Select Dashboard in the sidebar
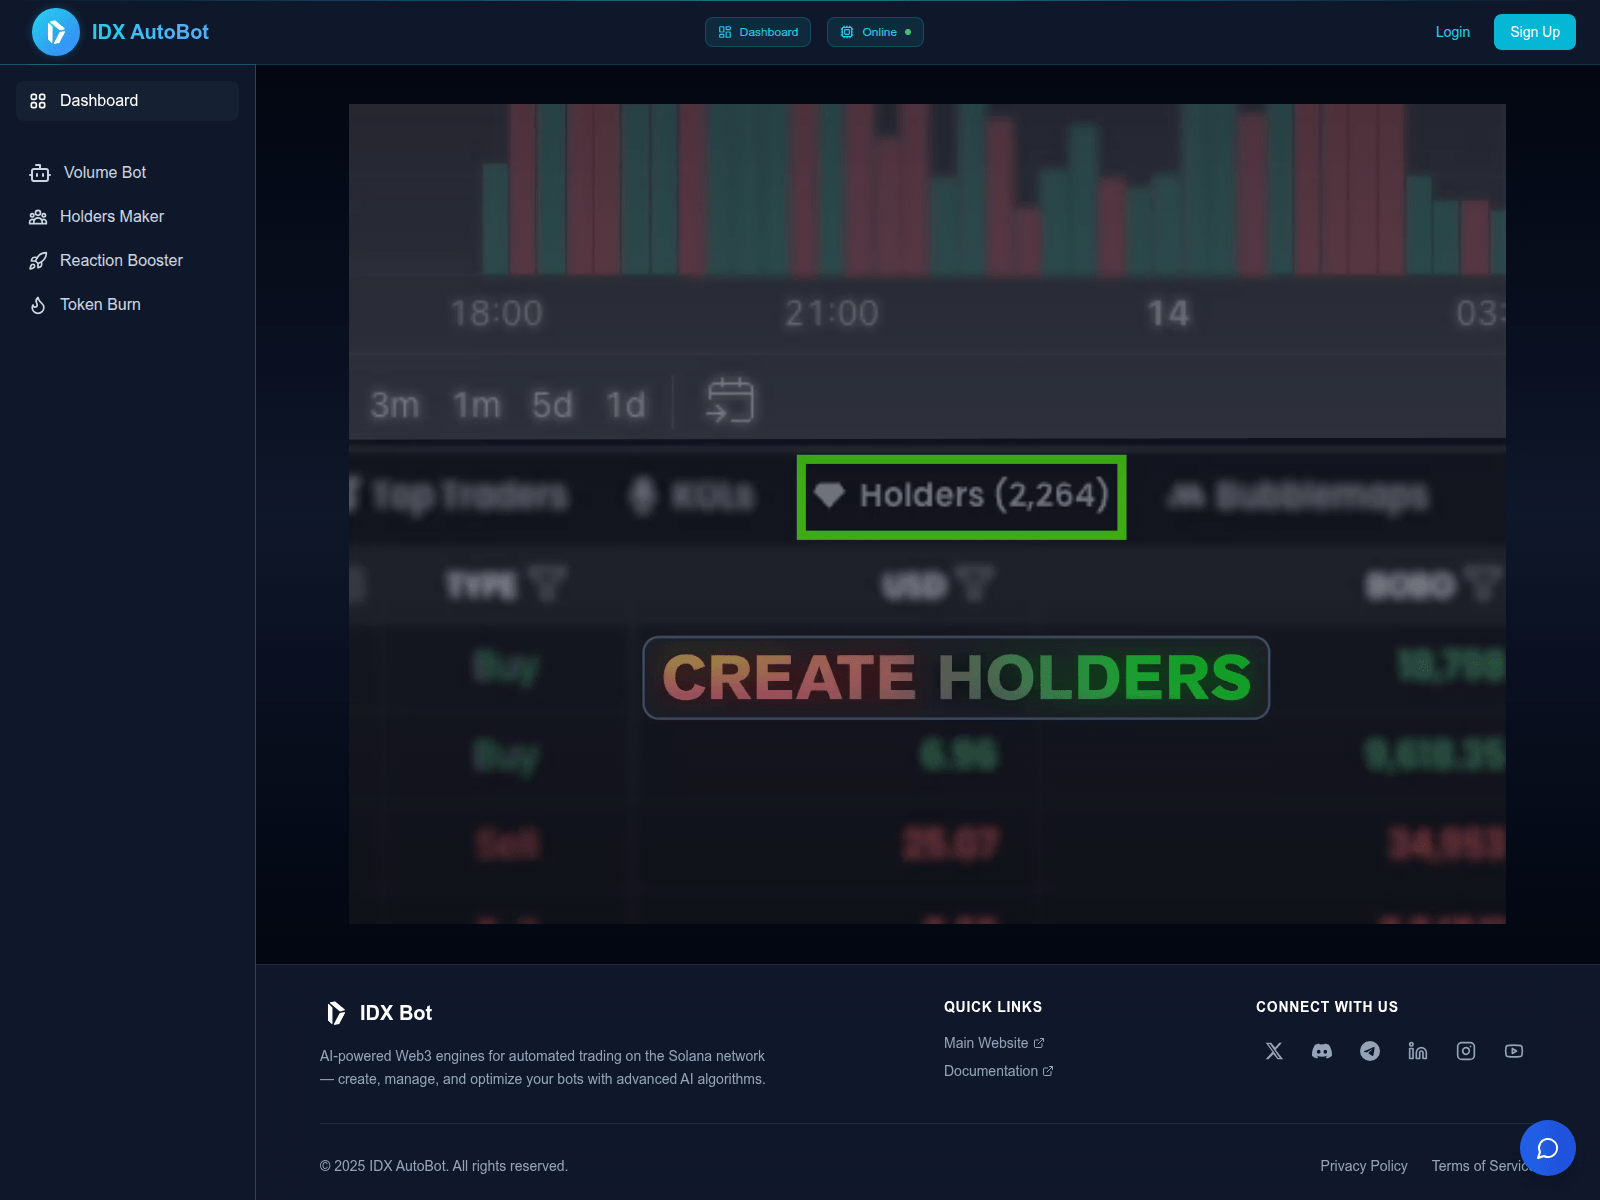The height and width of the screenshot is (1200, 1600). click(127, 101)
